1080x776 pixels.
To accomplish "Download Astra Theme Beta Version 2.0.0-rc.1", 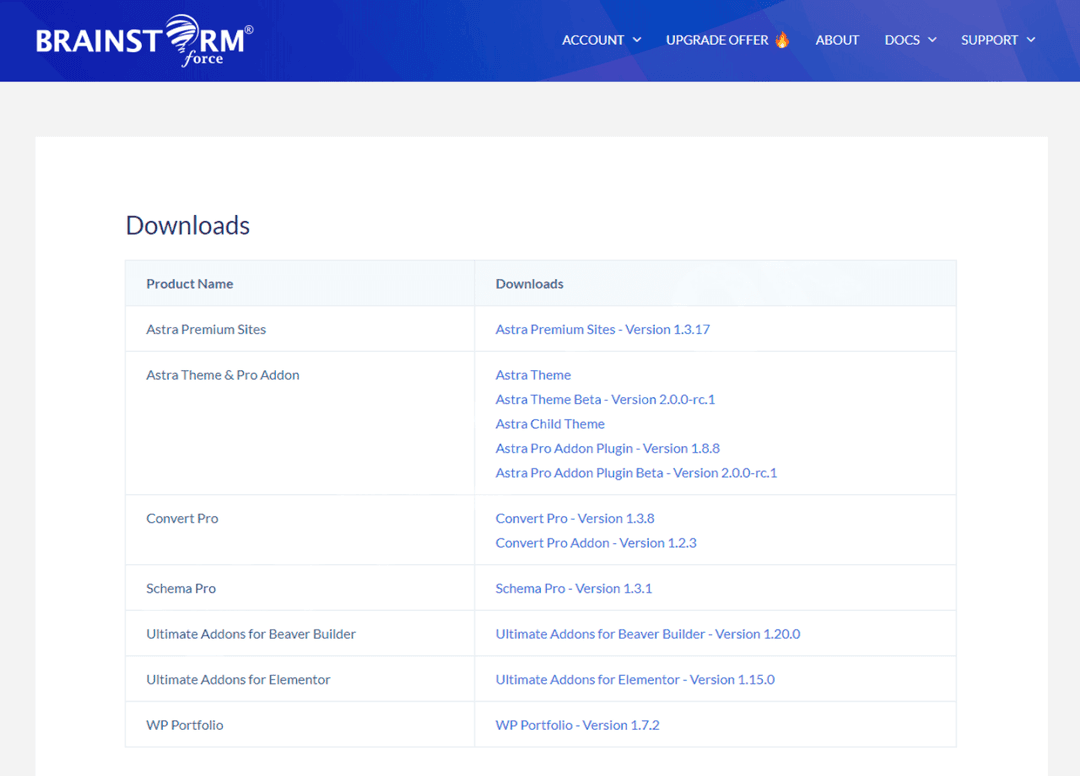I will (x=605, y=399).
